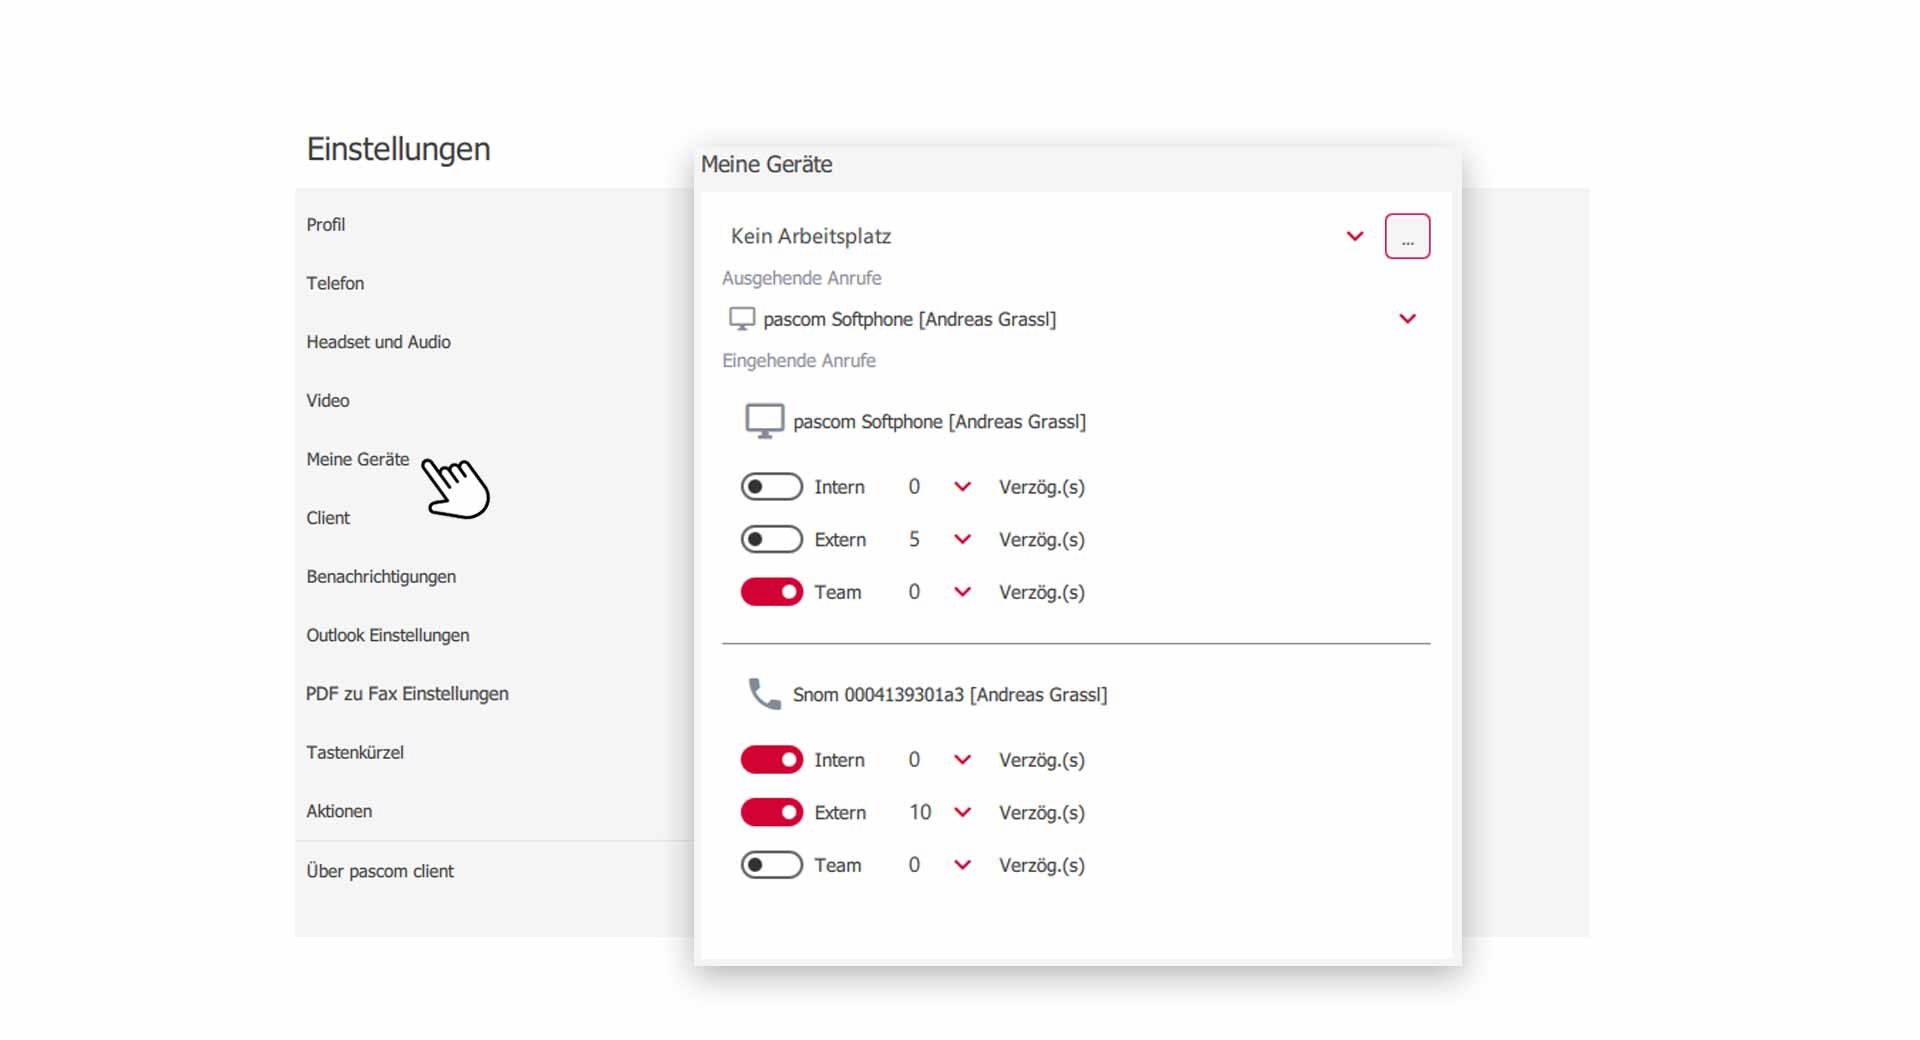Click the monitor icon in outgoing calls selector
Image resolution: width=1920 pixels, height=1040 pixels.
click(x=742, y=319)
